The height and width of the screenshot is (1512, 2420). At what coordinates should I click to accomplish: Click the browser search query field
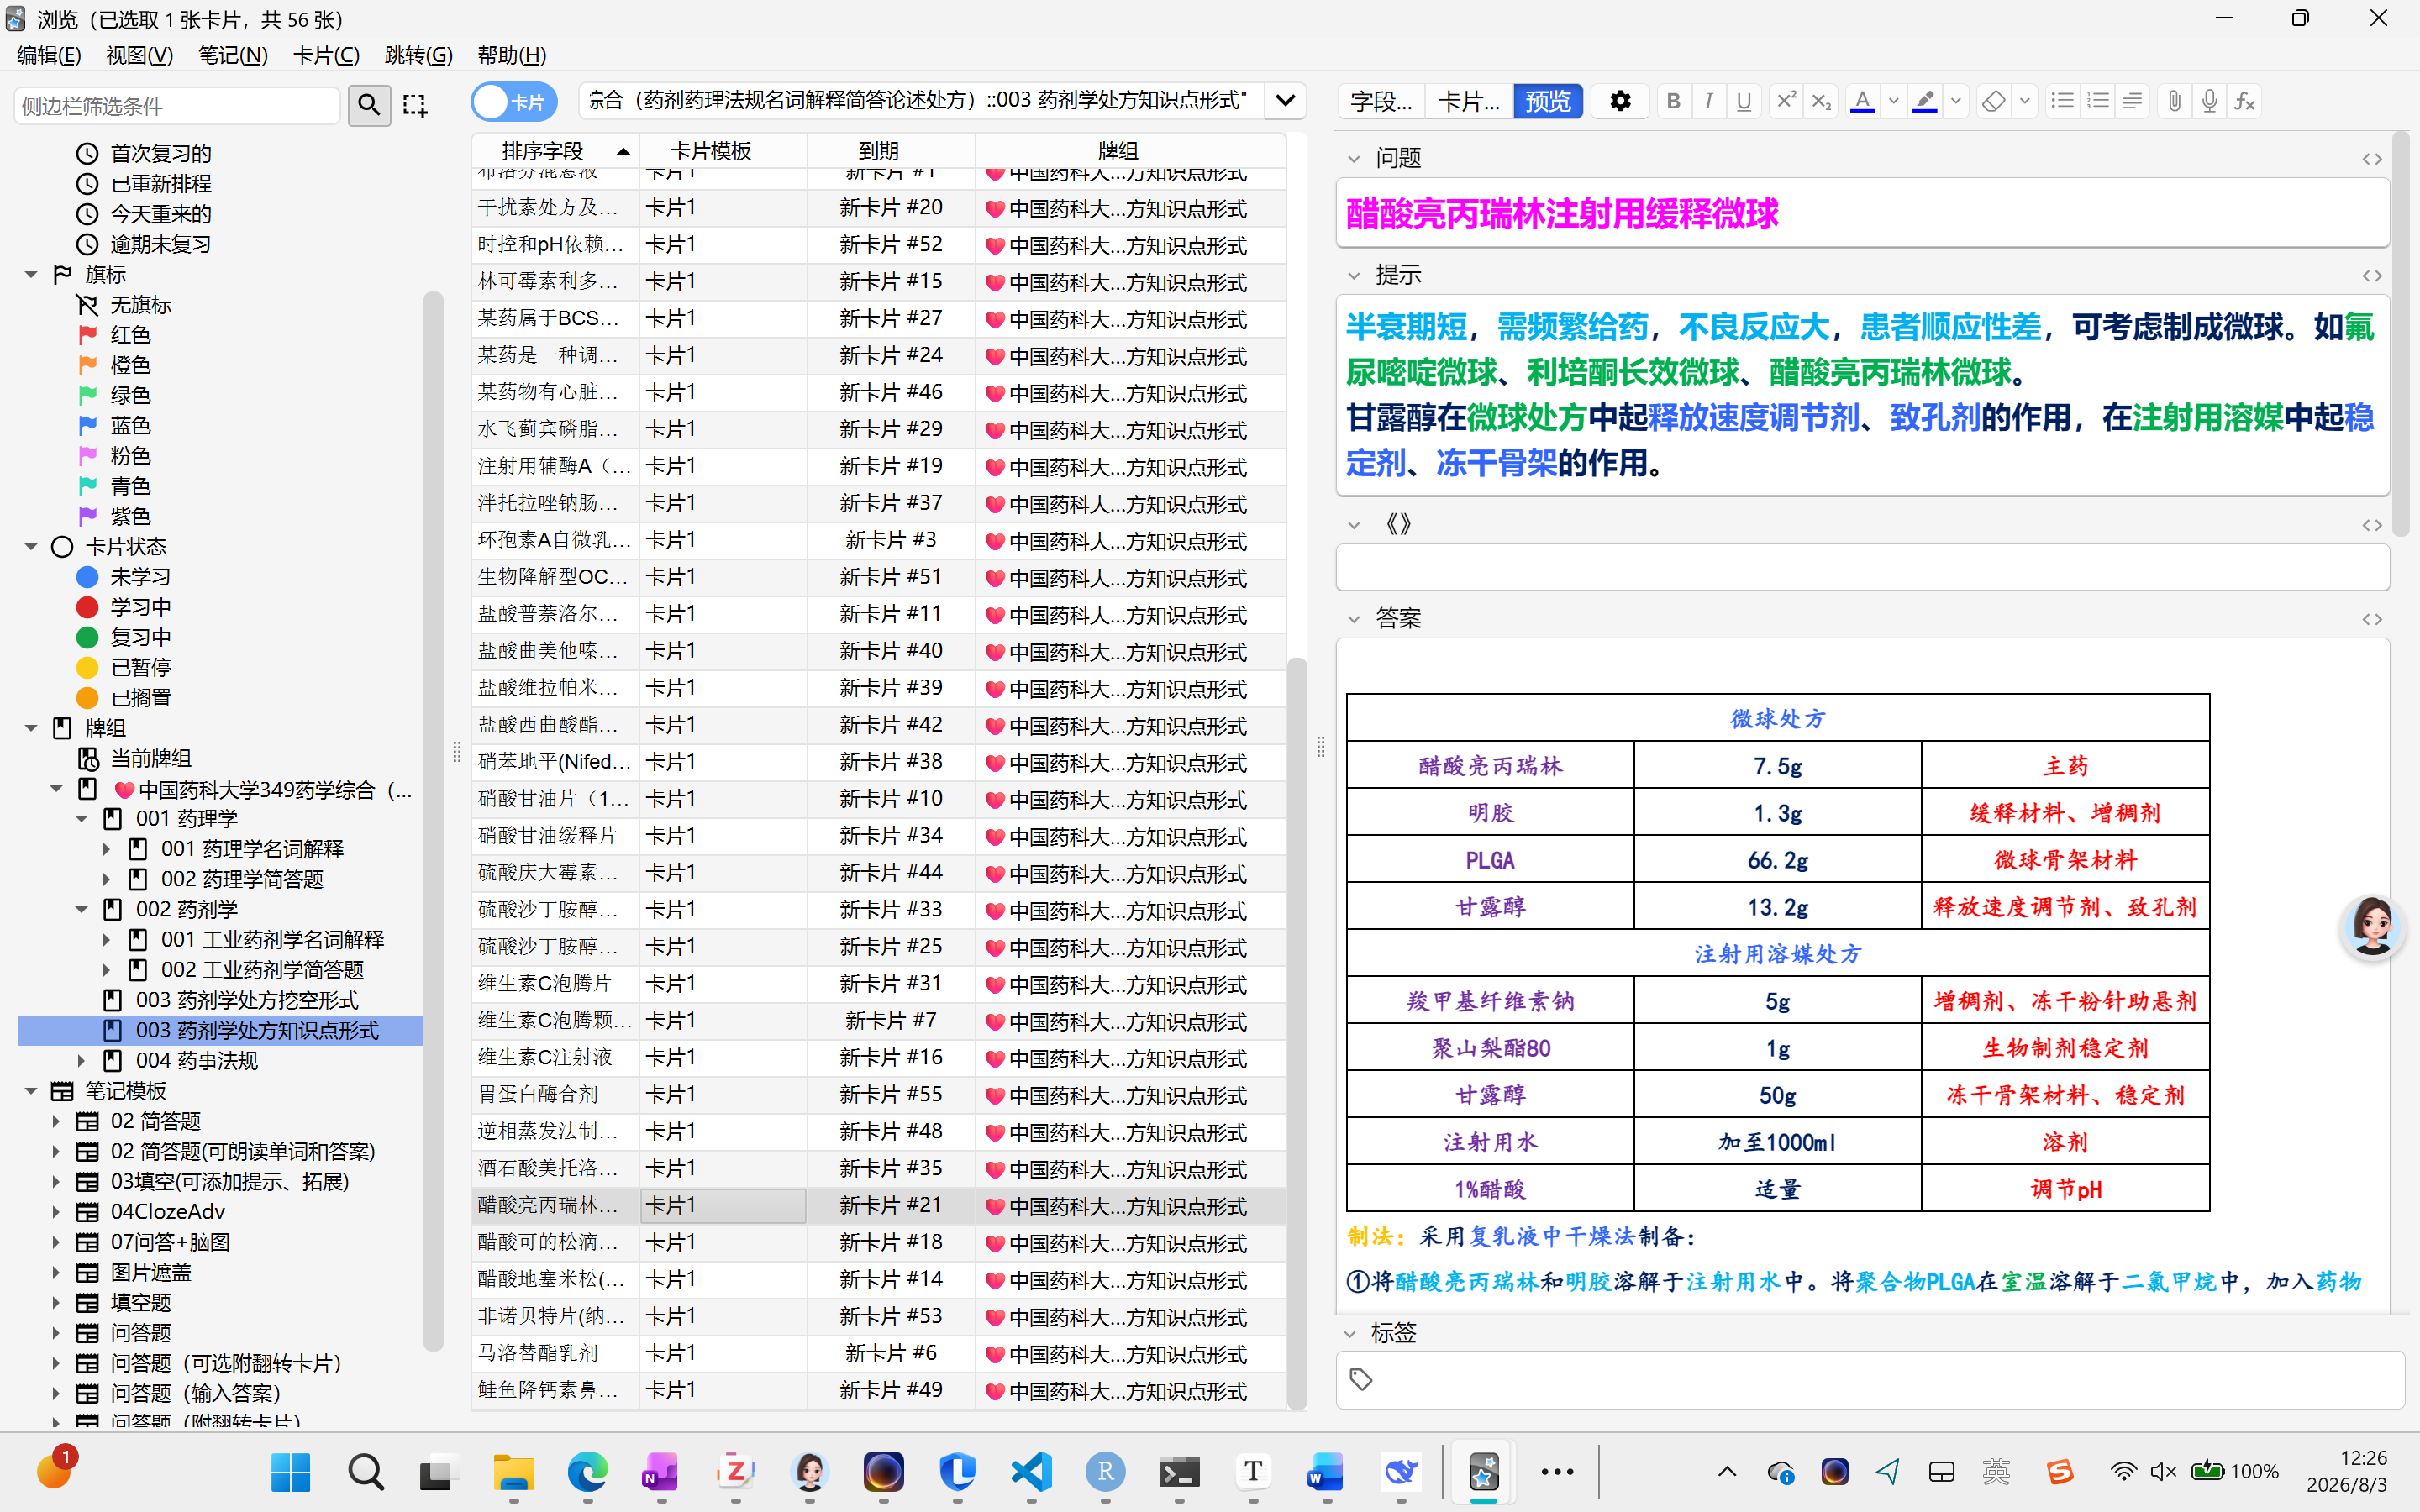(921, 101)
